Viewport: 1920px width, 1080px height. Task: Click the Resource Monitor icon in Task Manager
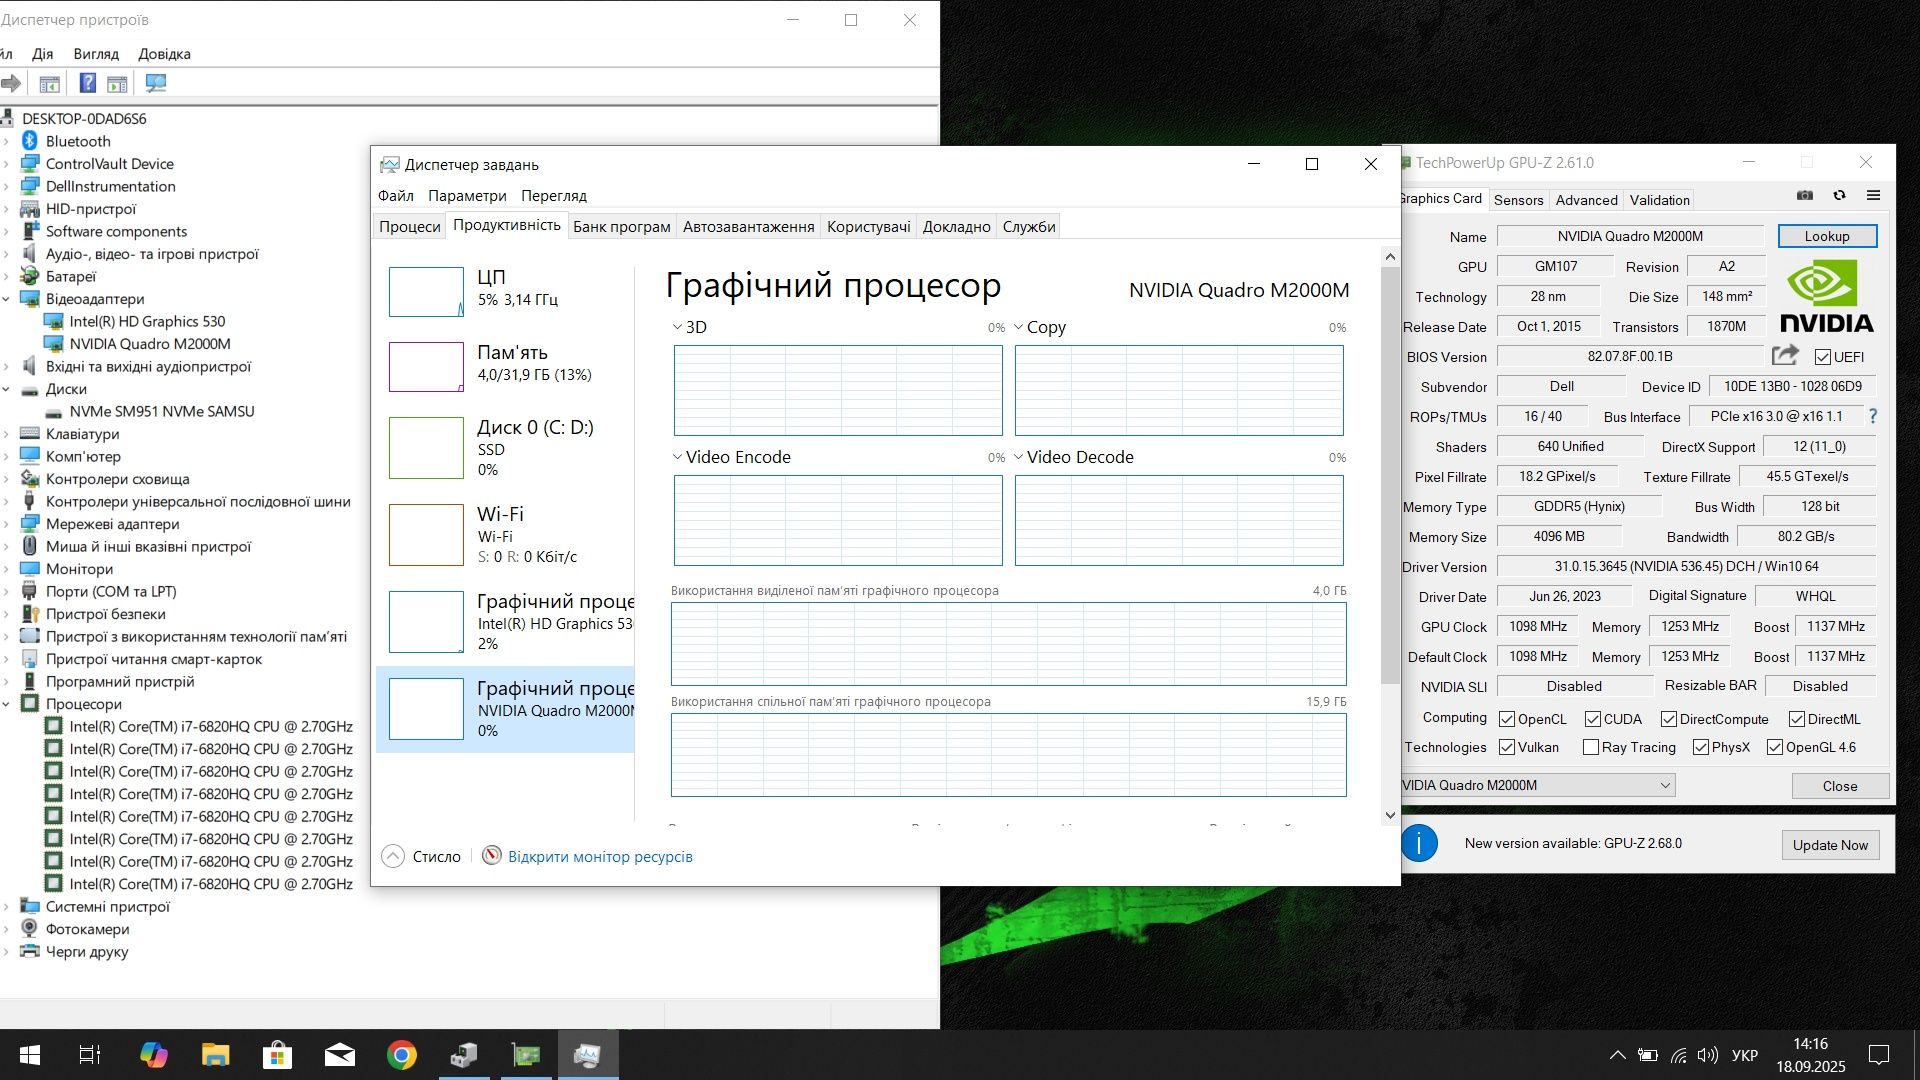click(x=491, y=856)
